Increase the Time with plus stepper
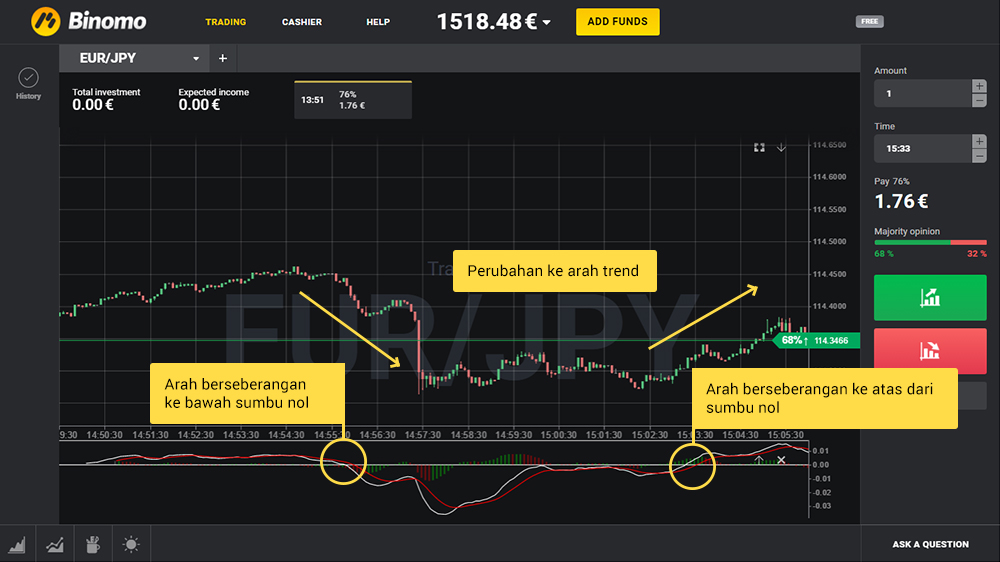Screen dimensions: 1000x562 tap(979, 141)
